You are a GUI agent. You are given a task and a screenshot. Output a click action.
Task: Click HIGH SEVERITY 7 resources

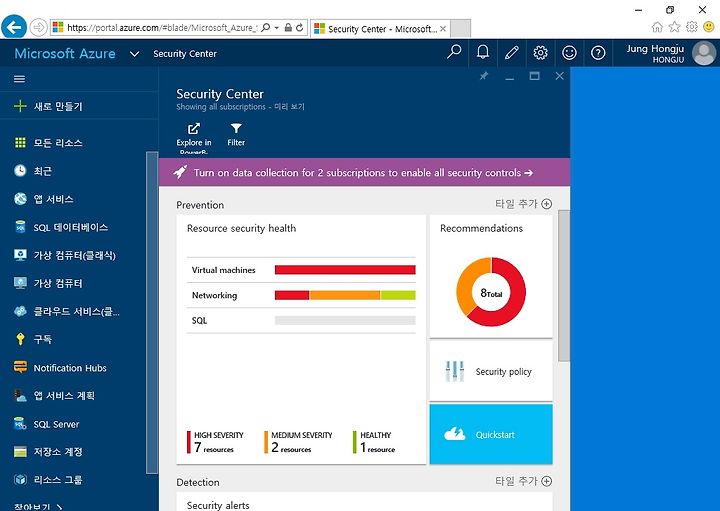click(x=215, y=442)
